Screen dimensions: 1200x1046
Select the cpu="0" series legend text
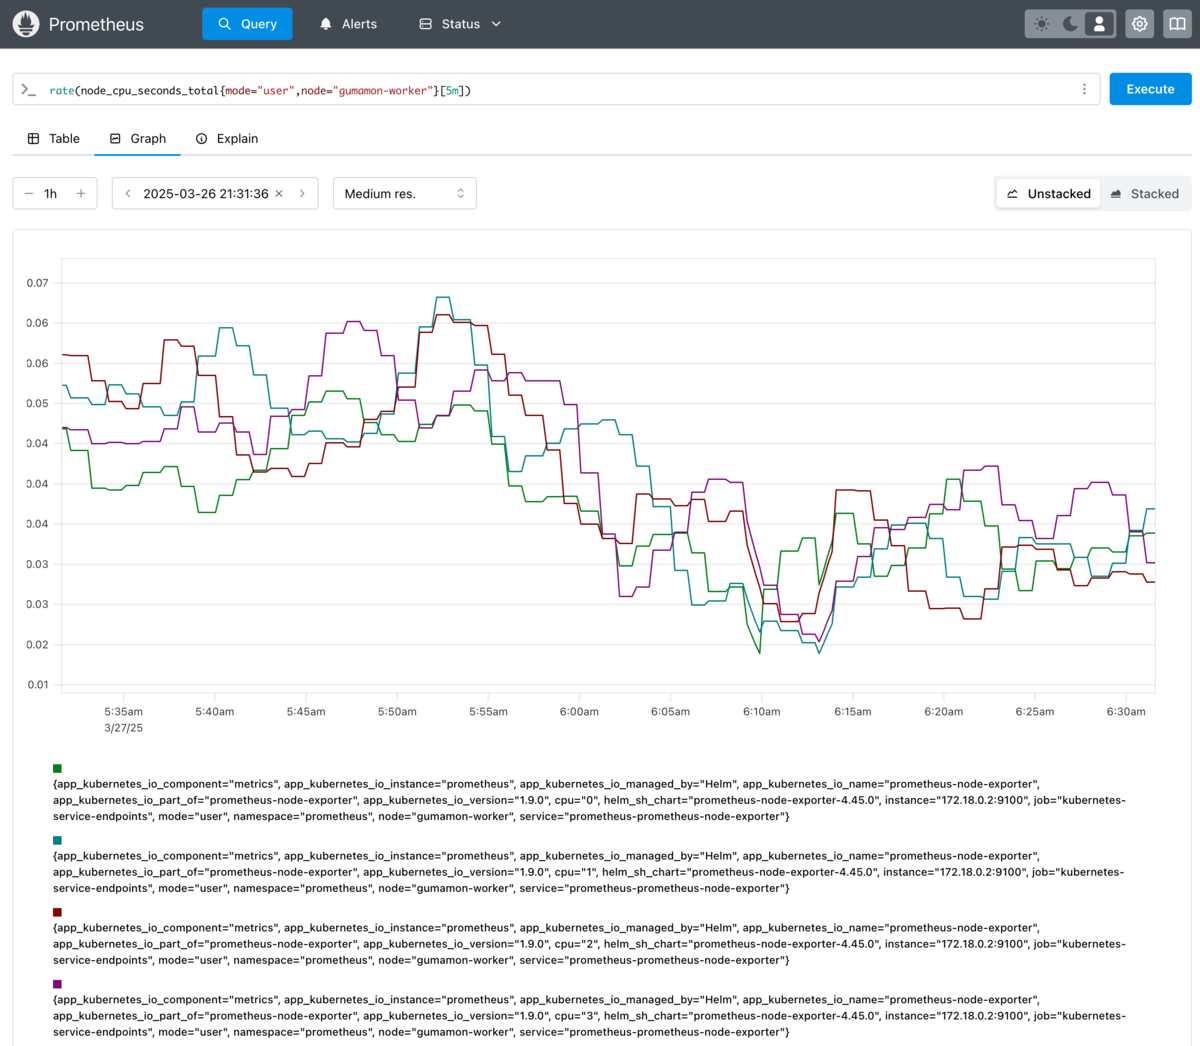(x=590, y=800)
